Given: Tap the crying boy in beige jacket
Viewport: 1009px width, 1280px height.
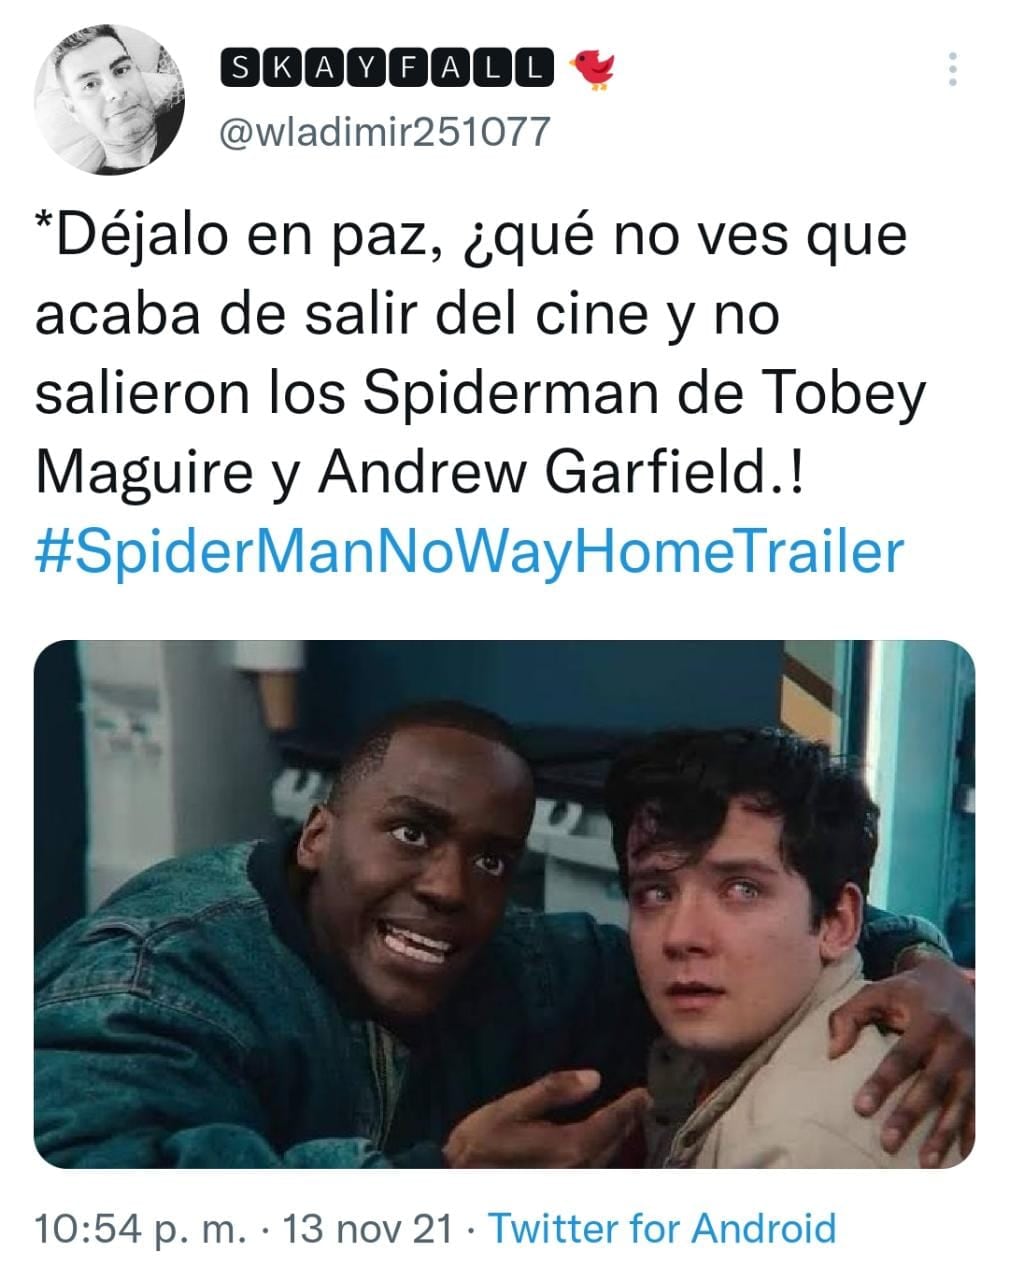Looking at the screenshot, I should coord(760,950).
